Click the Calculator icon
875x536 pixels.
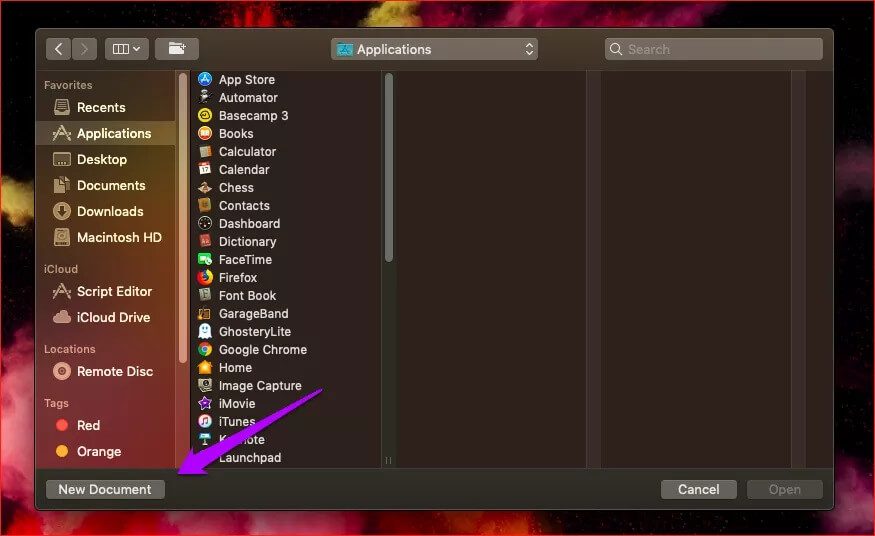point(205,151)
